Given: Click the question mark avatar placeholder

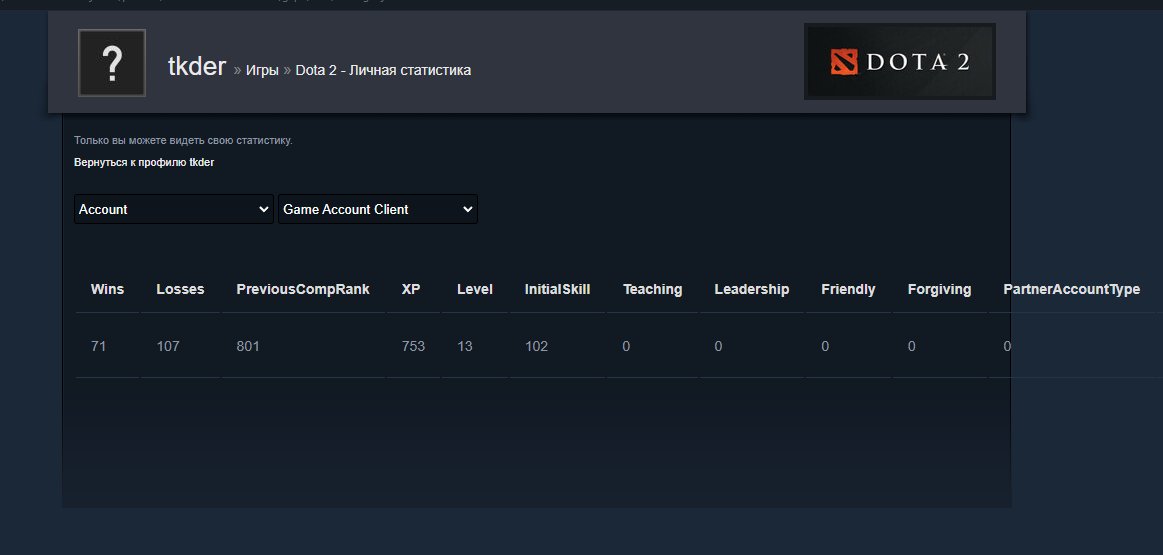Looking at the screenshot, I should coord(112,63).
